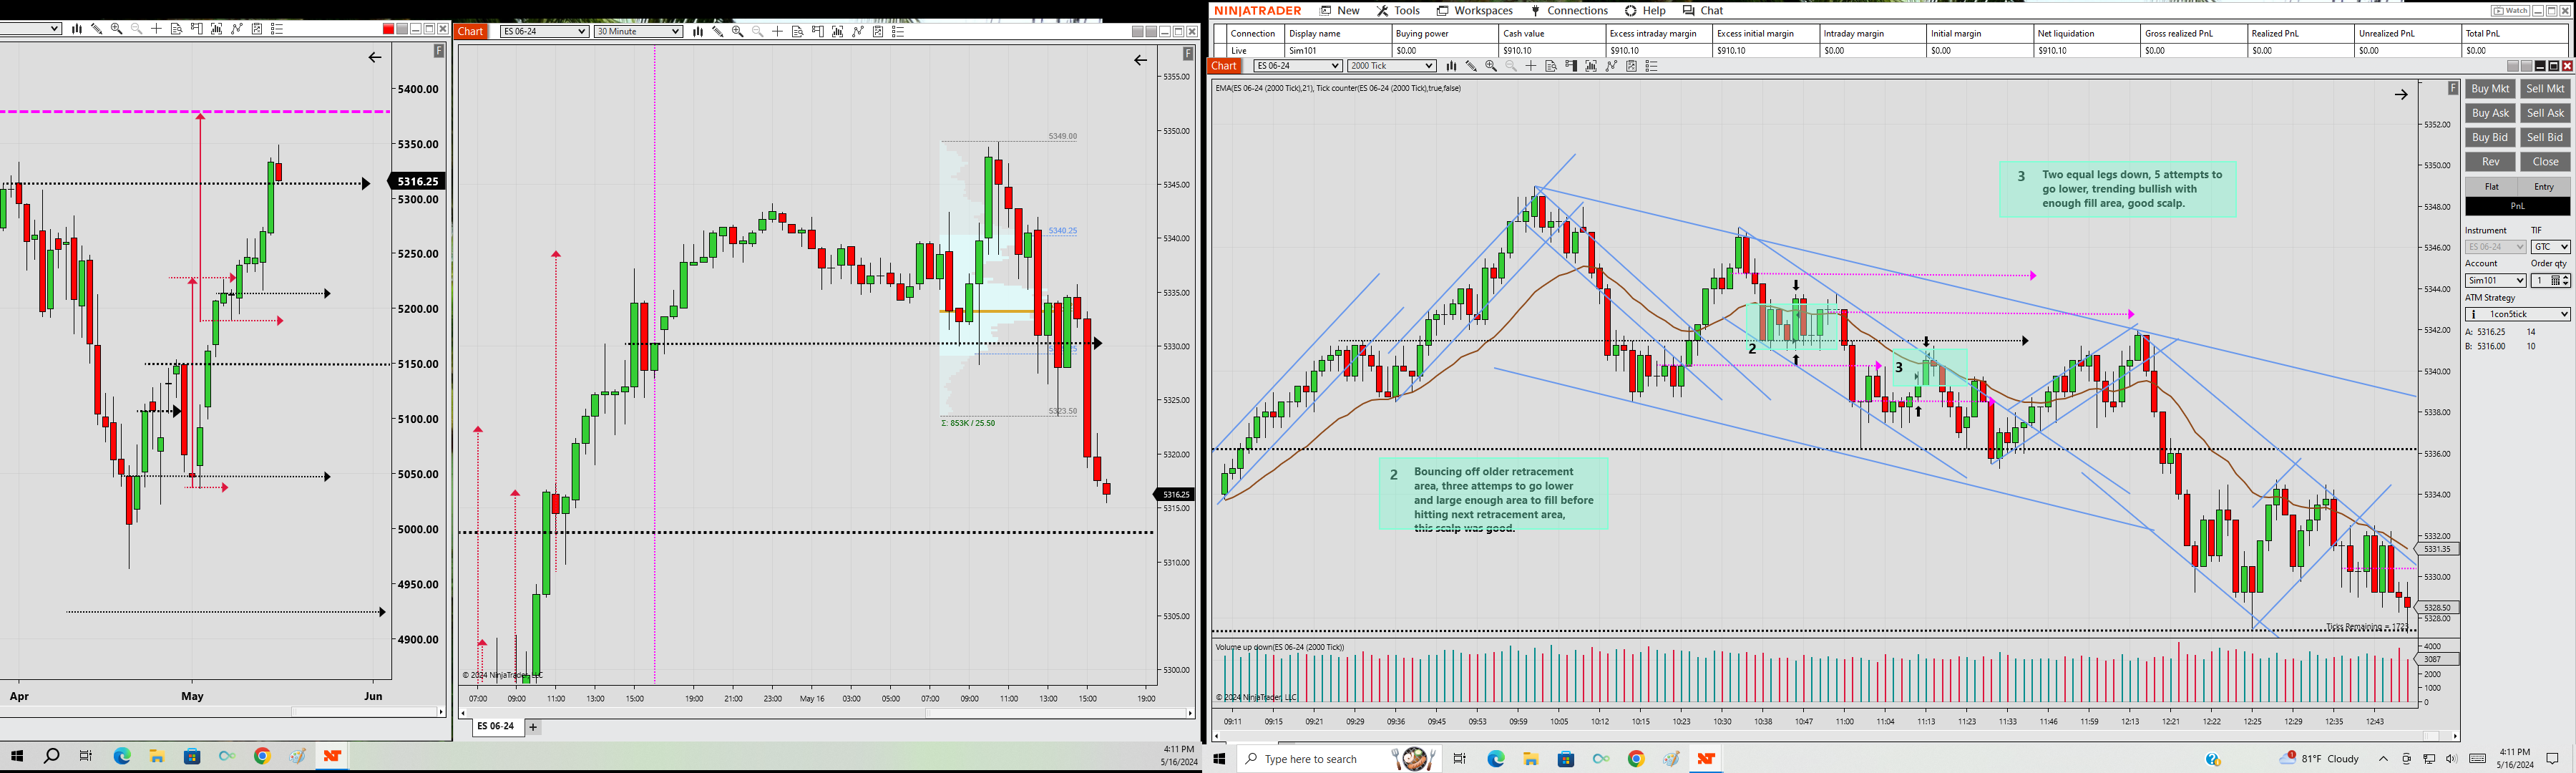Open the Chat menu
The width and height of the screenshot is (2576, 773).
pyautogui.click(x=1702, y=11)
